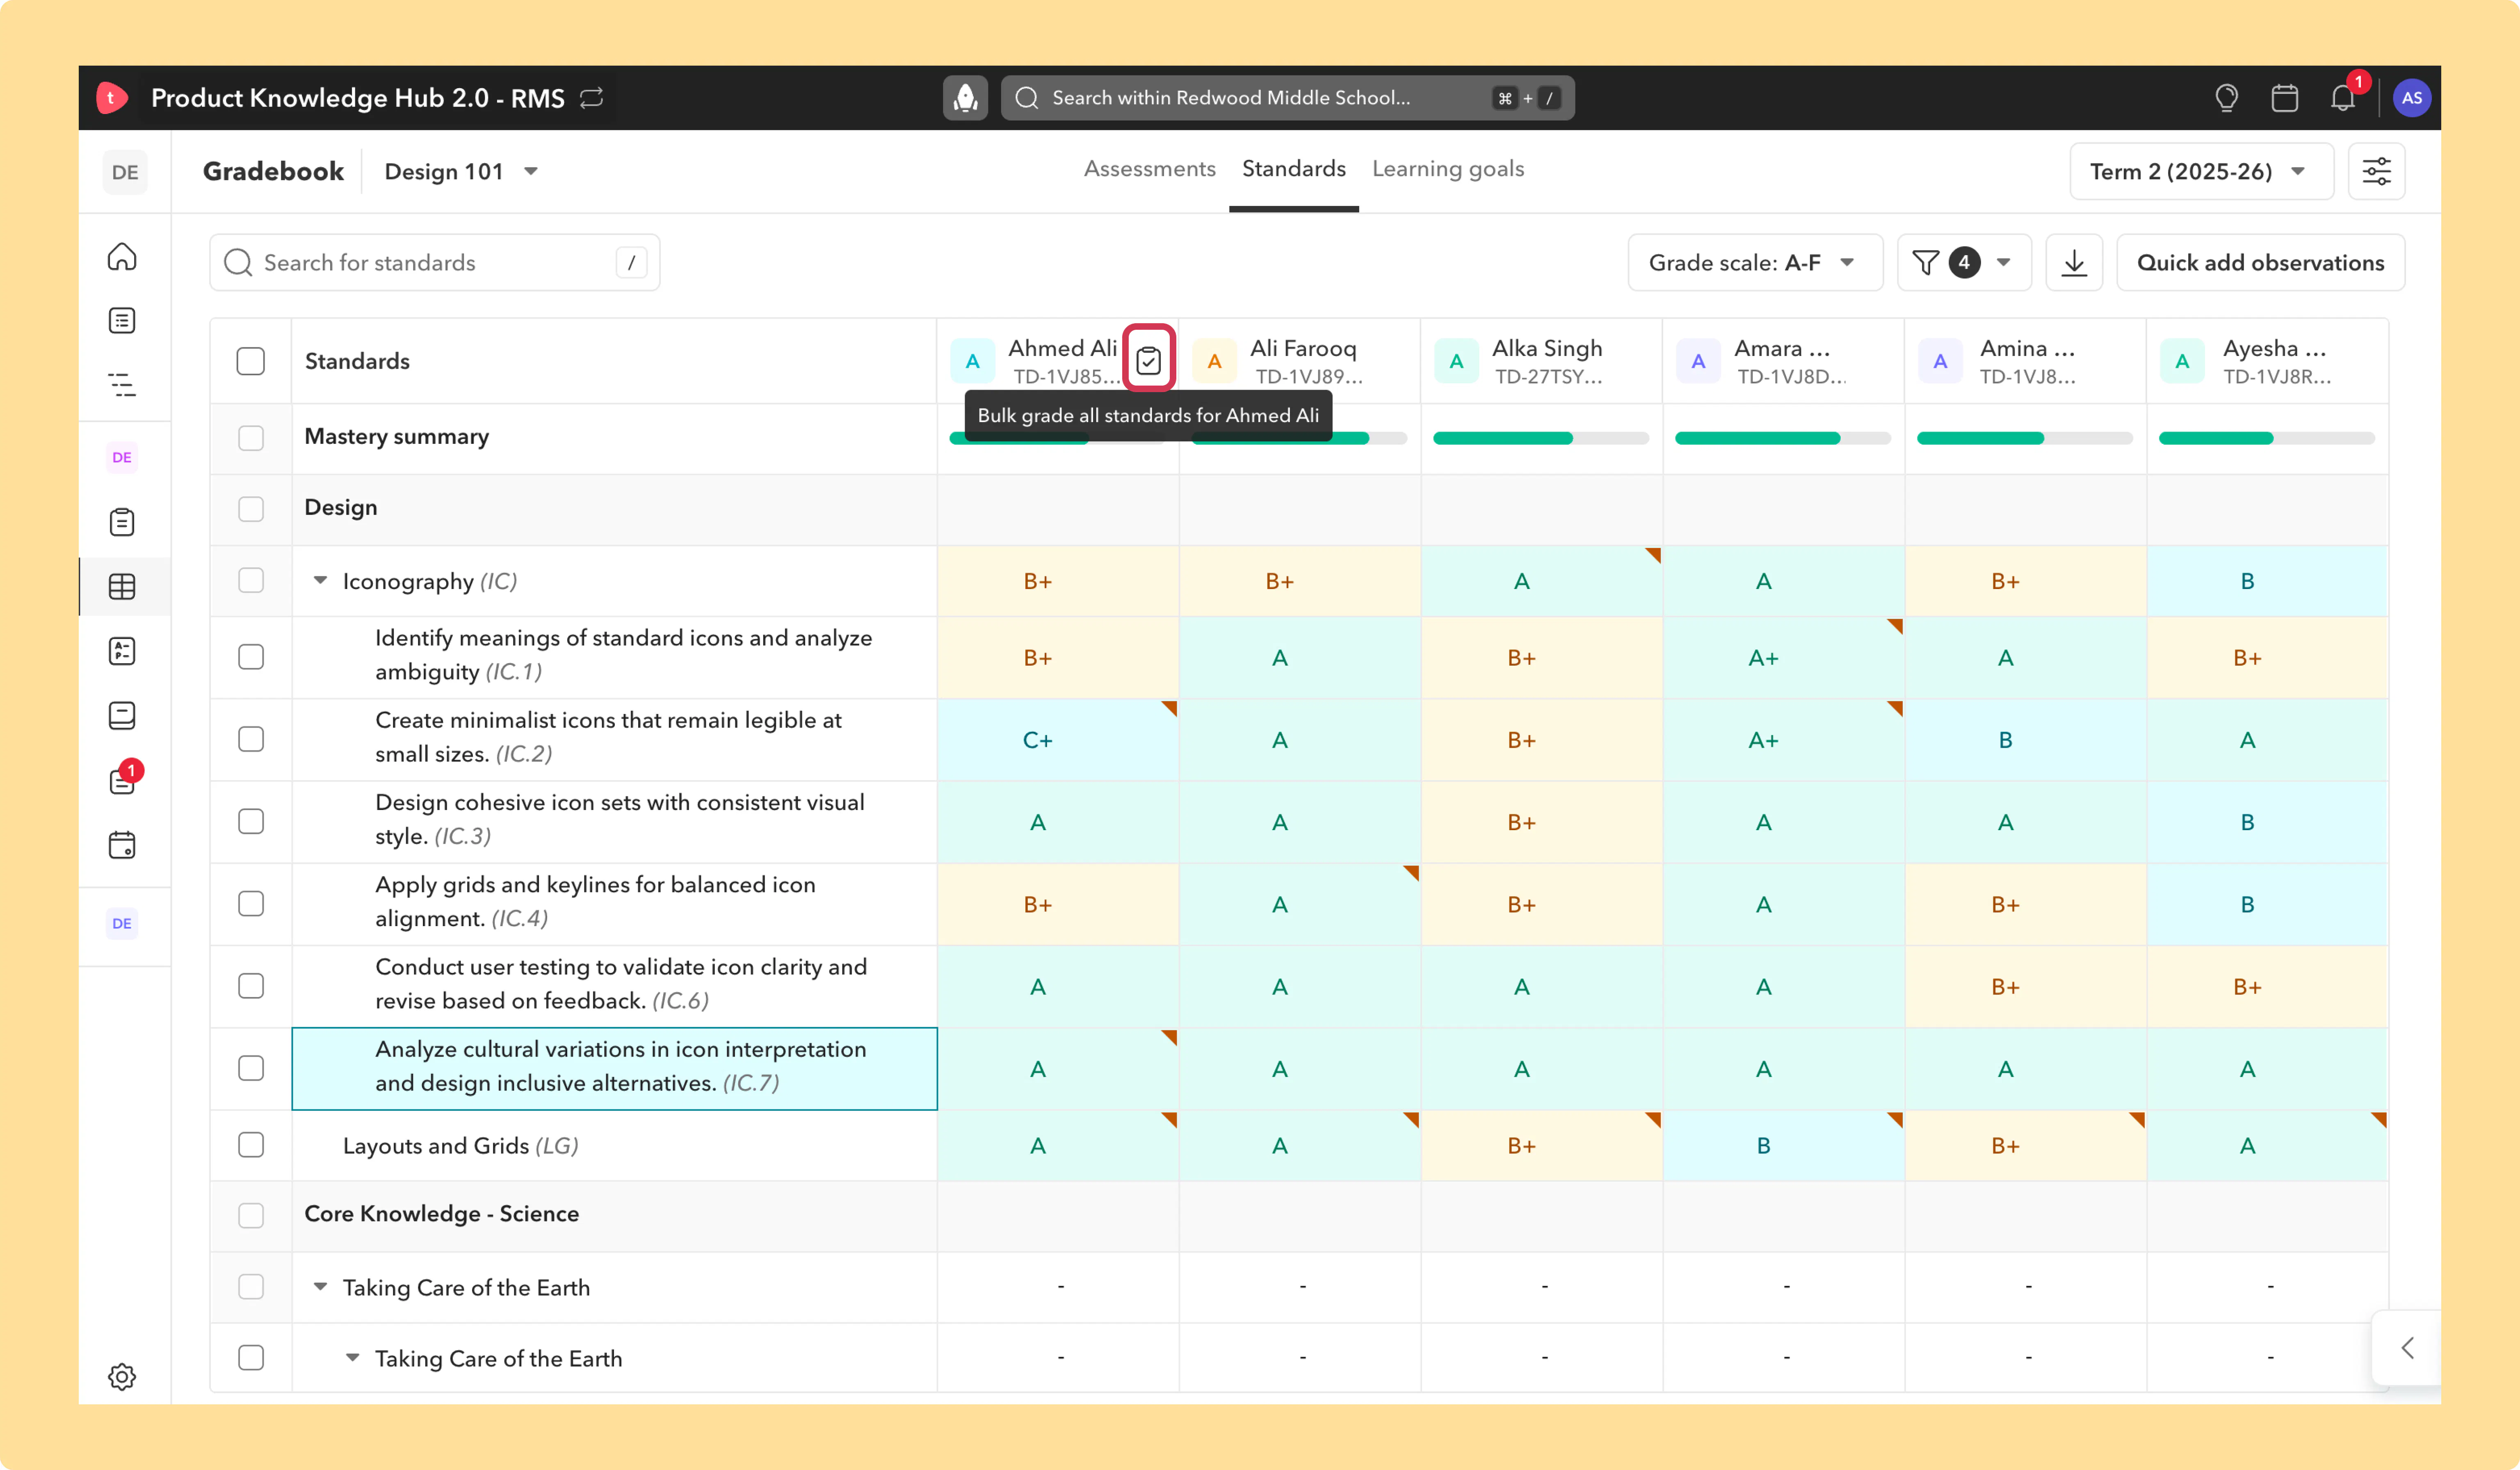Switch to the Learning goals tab
The width and height of the screenshot is (2520, 1470).
tap(1447, 169)
